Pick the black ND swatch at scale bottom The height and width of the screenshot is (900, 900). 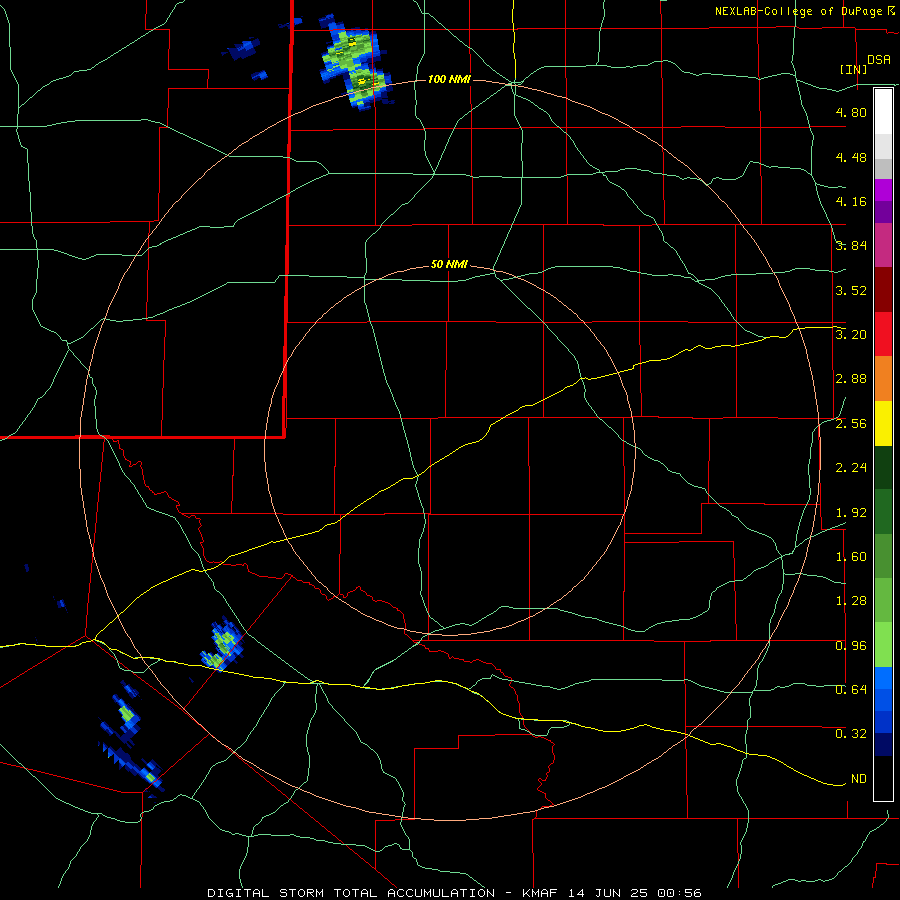(x=883, y=778)
